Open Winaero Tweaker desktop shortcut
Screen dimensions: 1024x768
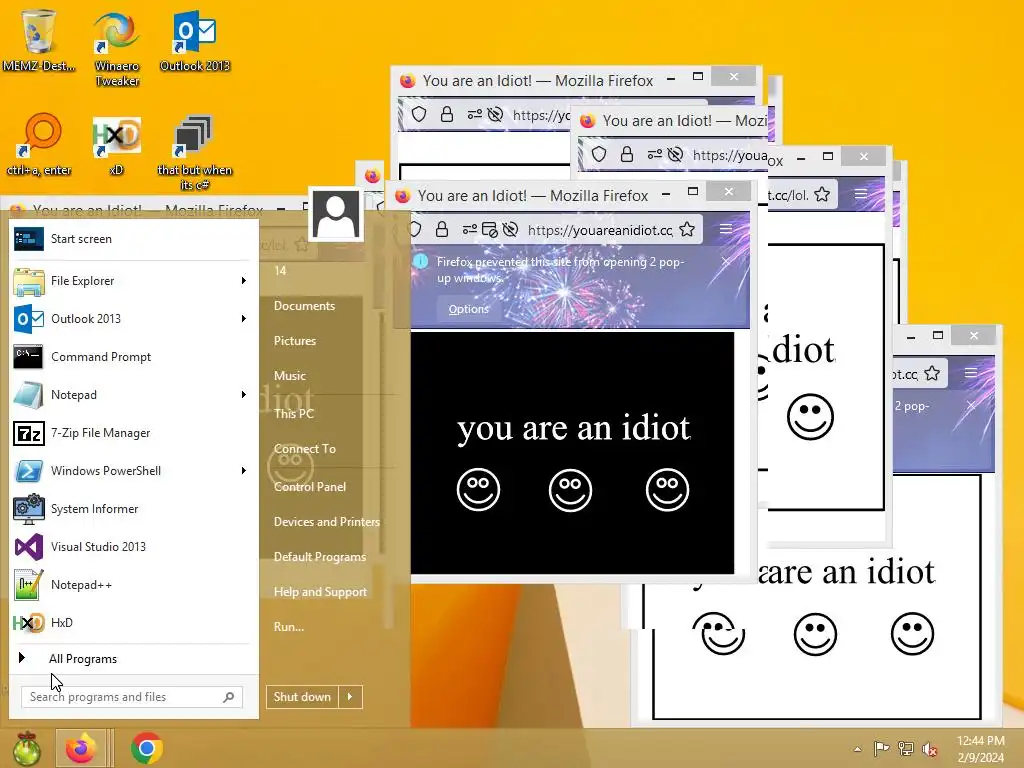click(x=116, y=47)
